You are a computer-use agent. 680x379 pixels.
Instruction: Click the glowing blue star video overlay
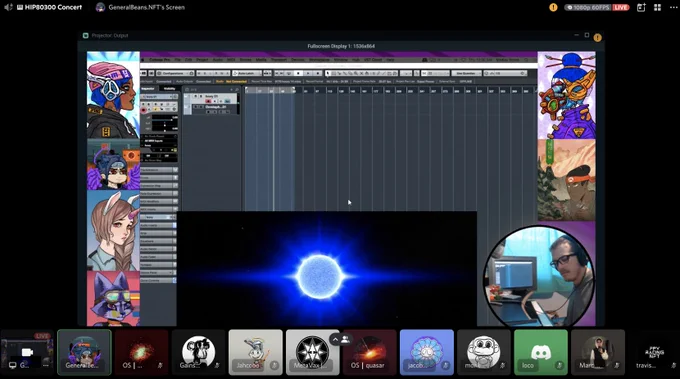click(327, 268)
